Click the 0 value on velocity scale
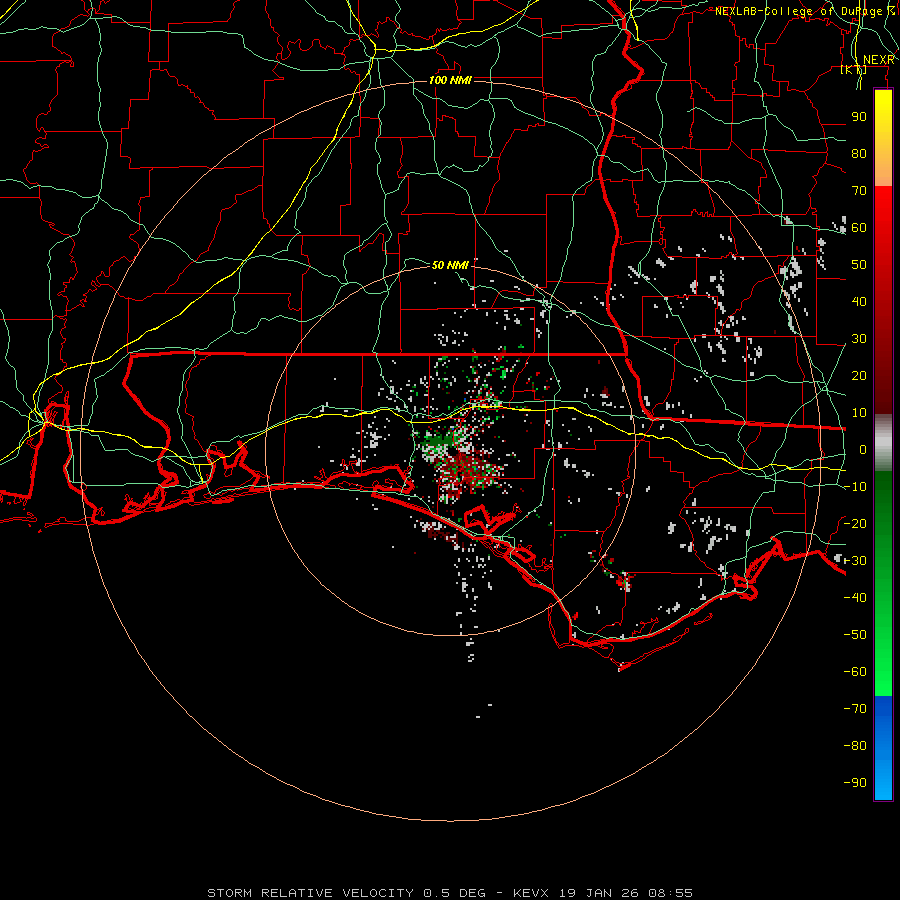900x900 pixels. click(863, 449)
